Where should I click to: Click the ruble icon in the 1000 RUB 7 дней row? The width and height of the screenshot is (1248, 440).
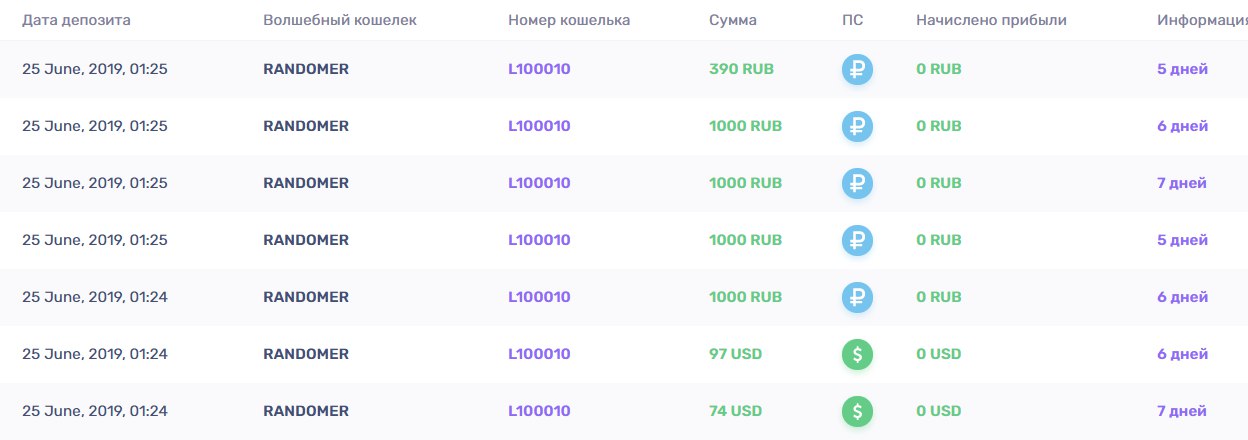click(x=857, y=183)
